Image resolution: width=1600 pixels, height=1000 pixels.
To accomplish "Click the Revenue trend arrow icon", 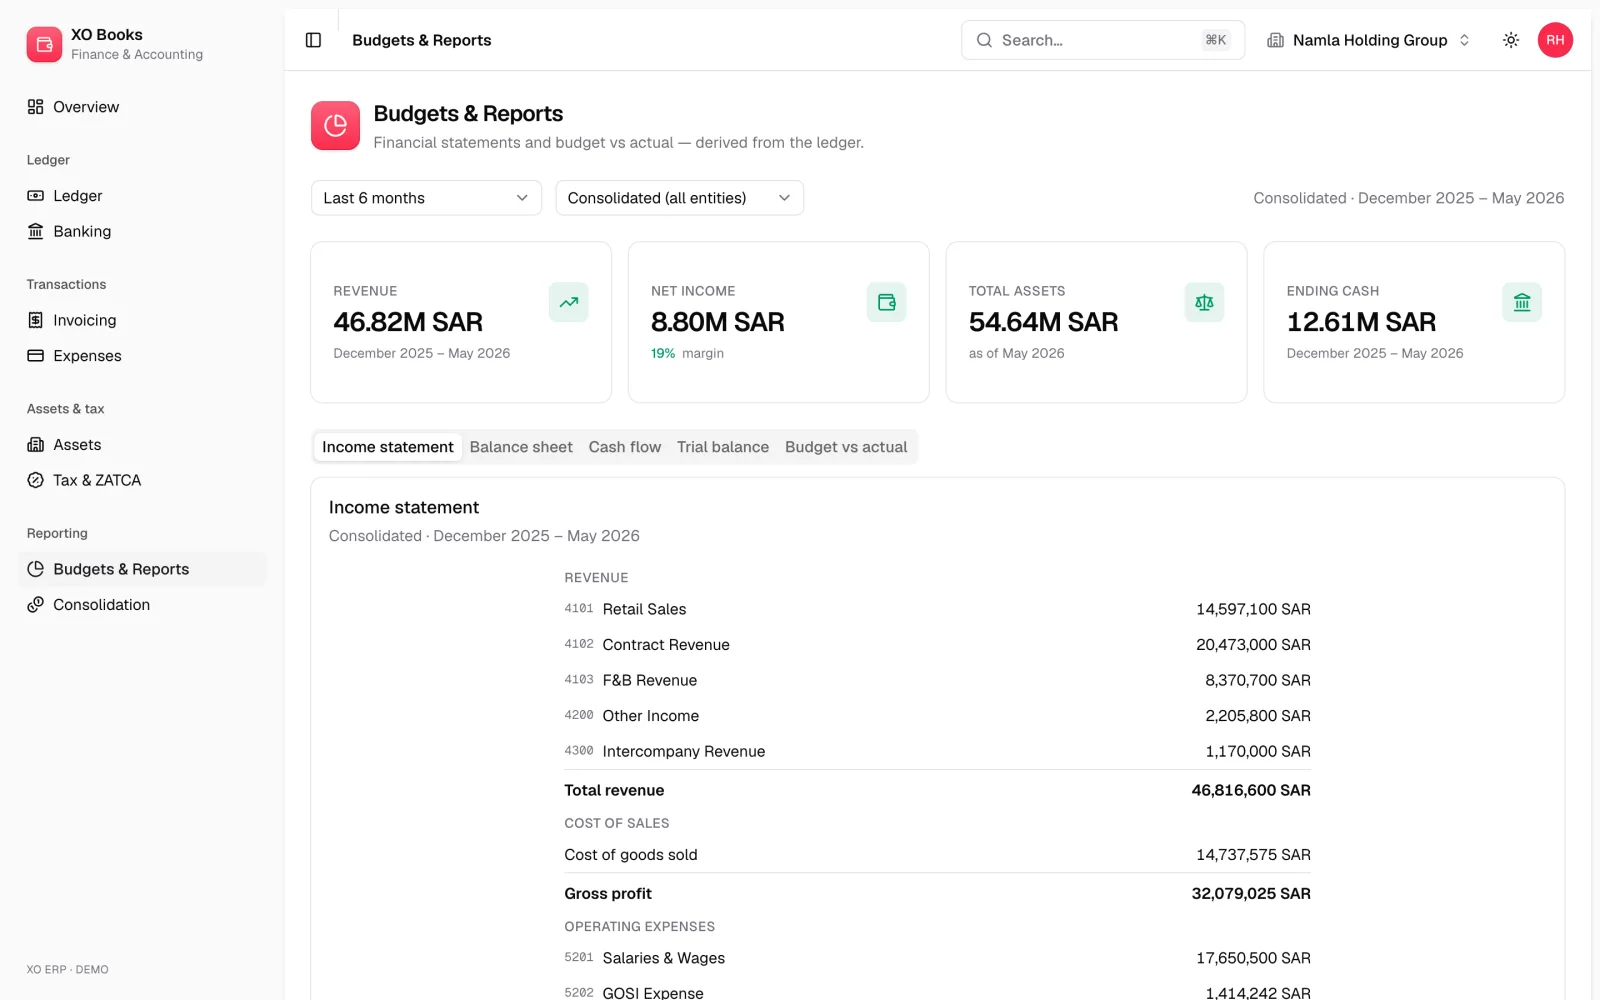I will [569, 302].
